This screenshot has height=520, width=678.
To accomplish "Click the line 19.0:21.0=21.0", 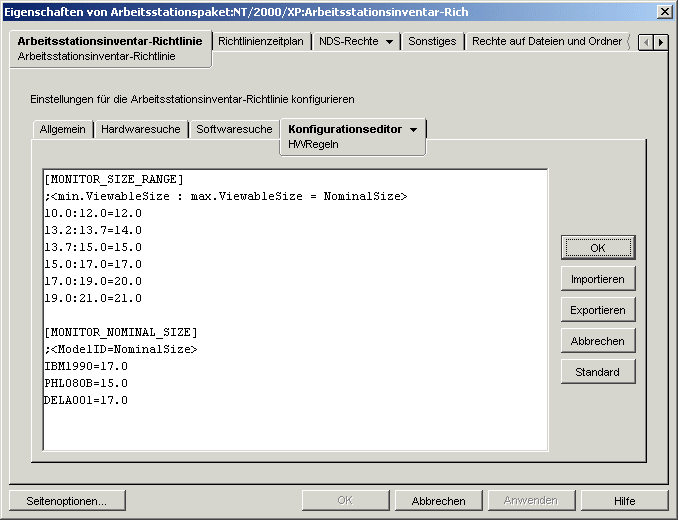I will pyautogui.click(x=93, y=298).
